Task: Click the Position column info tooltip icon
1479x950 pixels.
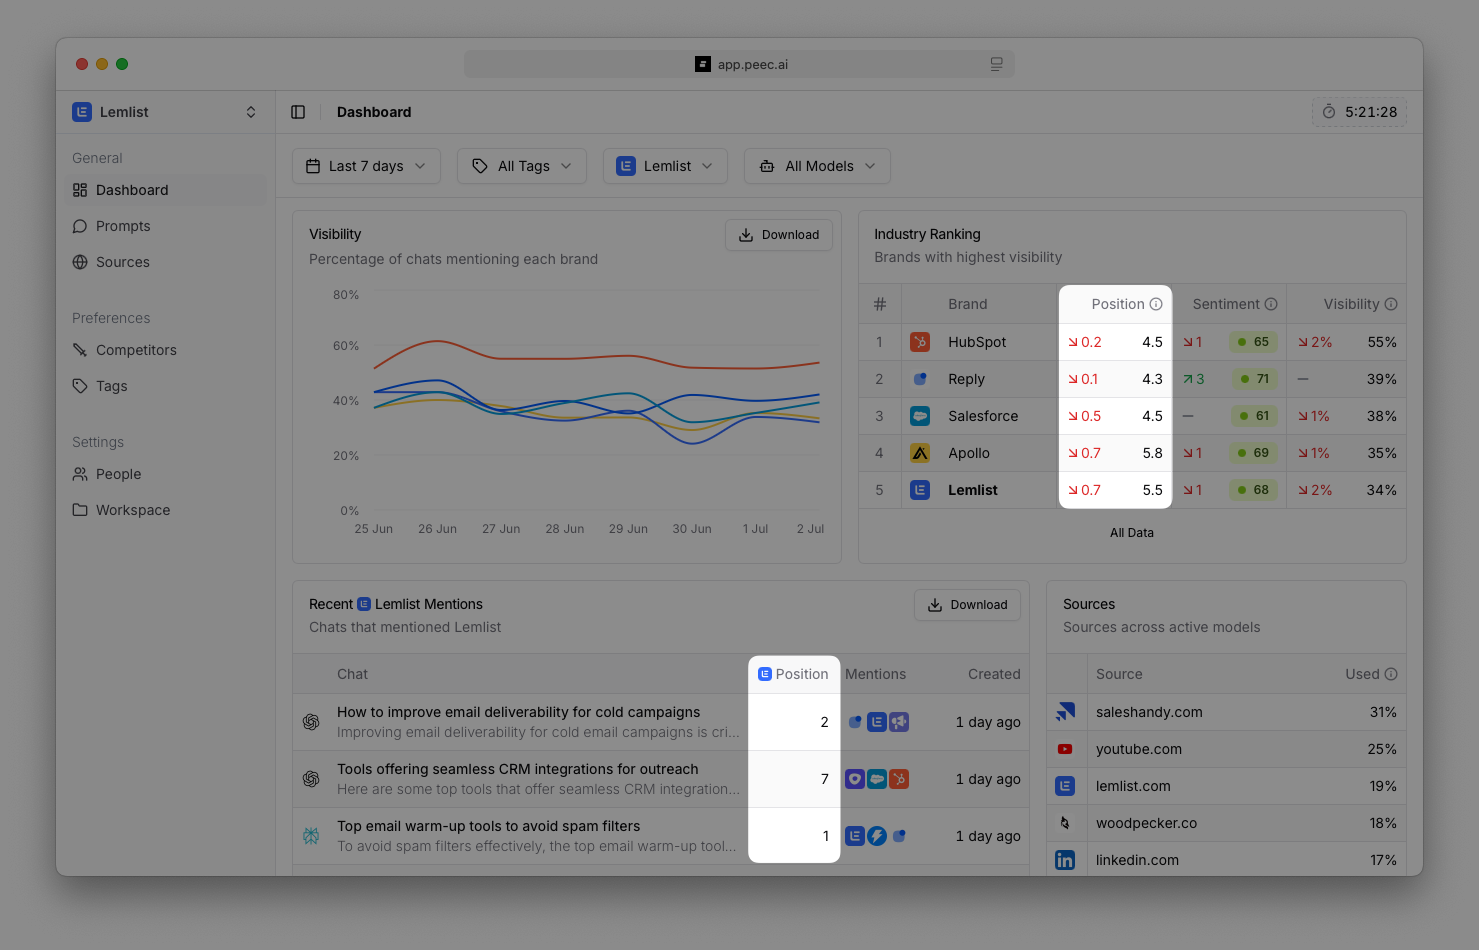Action: tap(1157, 303)
